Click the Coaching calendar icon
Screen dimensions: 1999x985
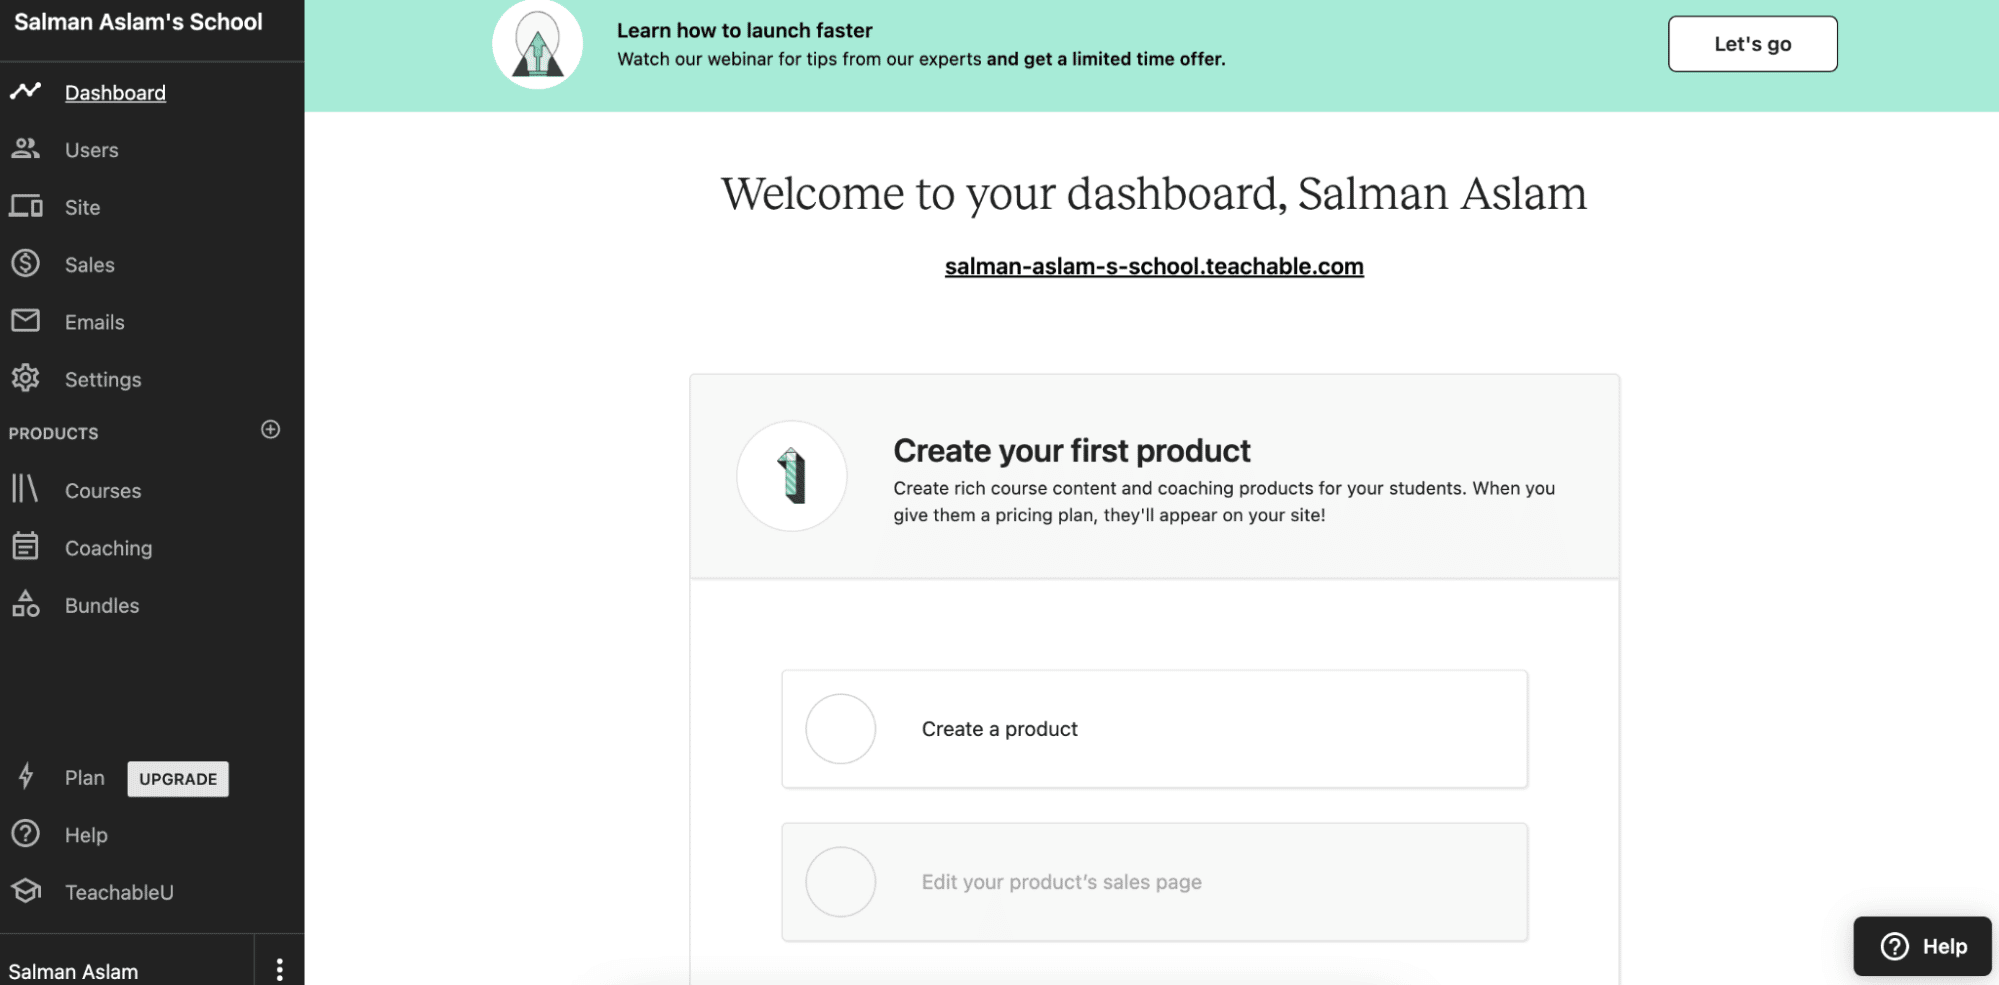25,546
